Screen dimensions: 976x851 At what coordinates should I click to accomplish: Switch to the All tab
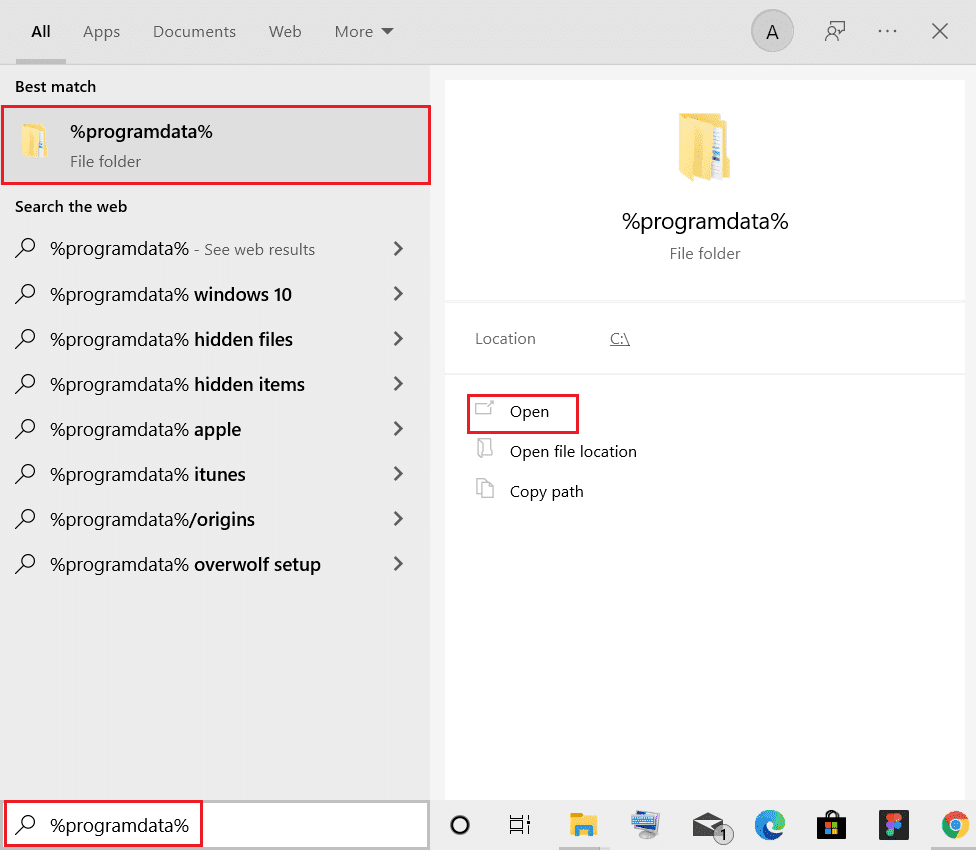(x=40, y=31)
